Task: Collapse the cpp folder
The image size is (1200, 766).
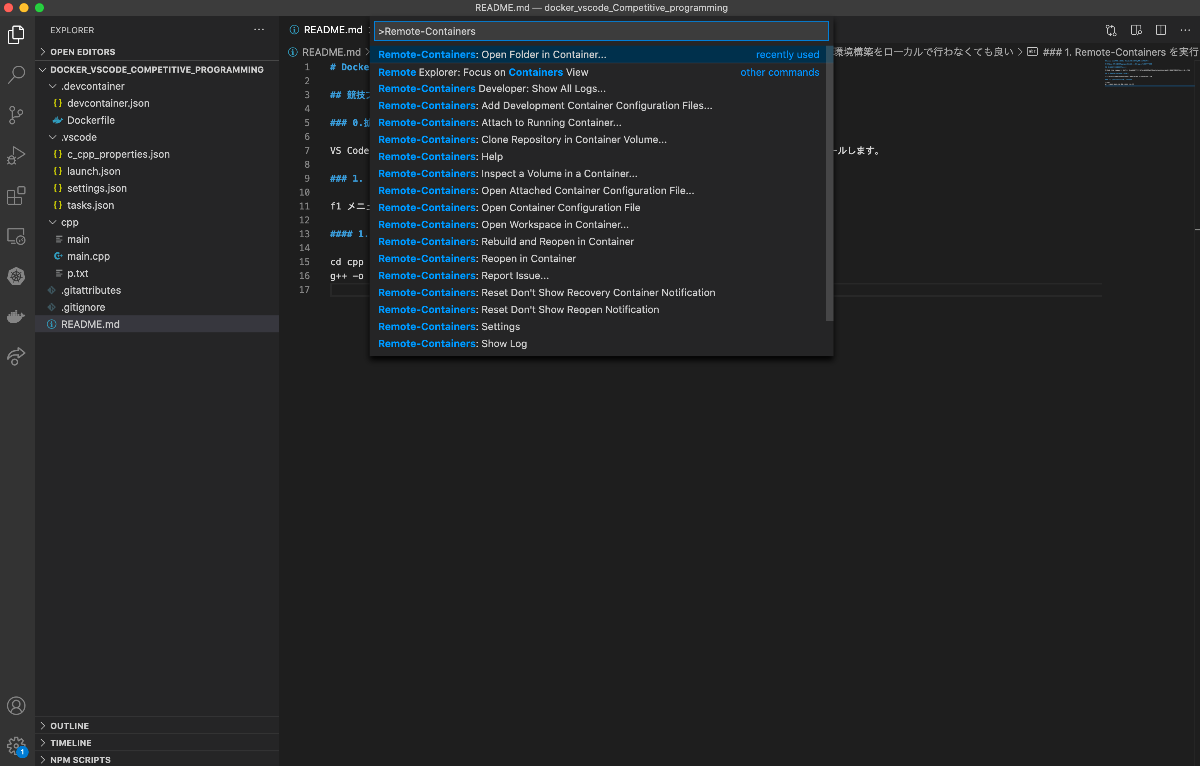Action: click(157, 222)
